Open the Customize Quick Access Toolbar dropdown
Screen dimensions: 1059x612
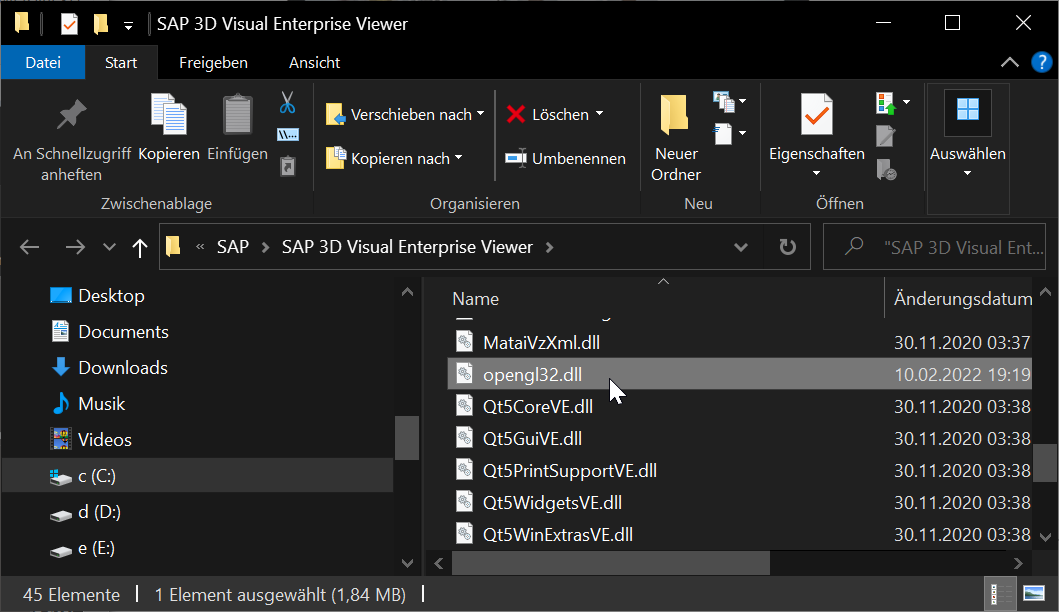(x=128, y=26)
